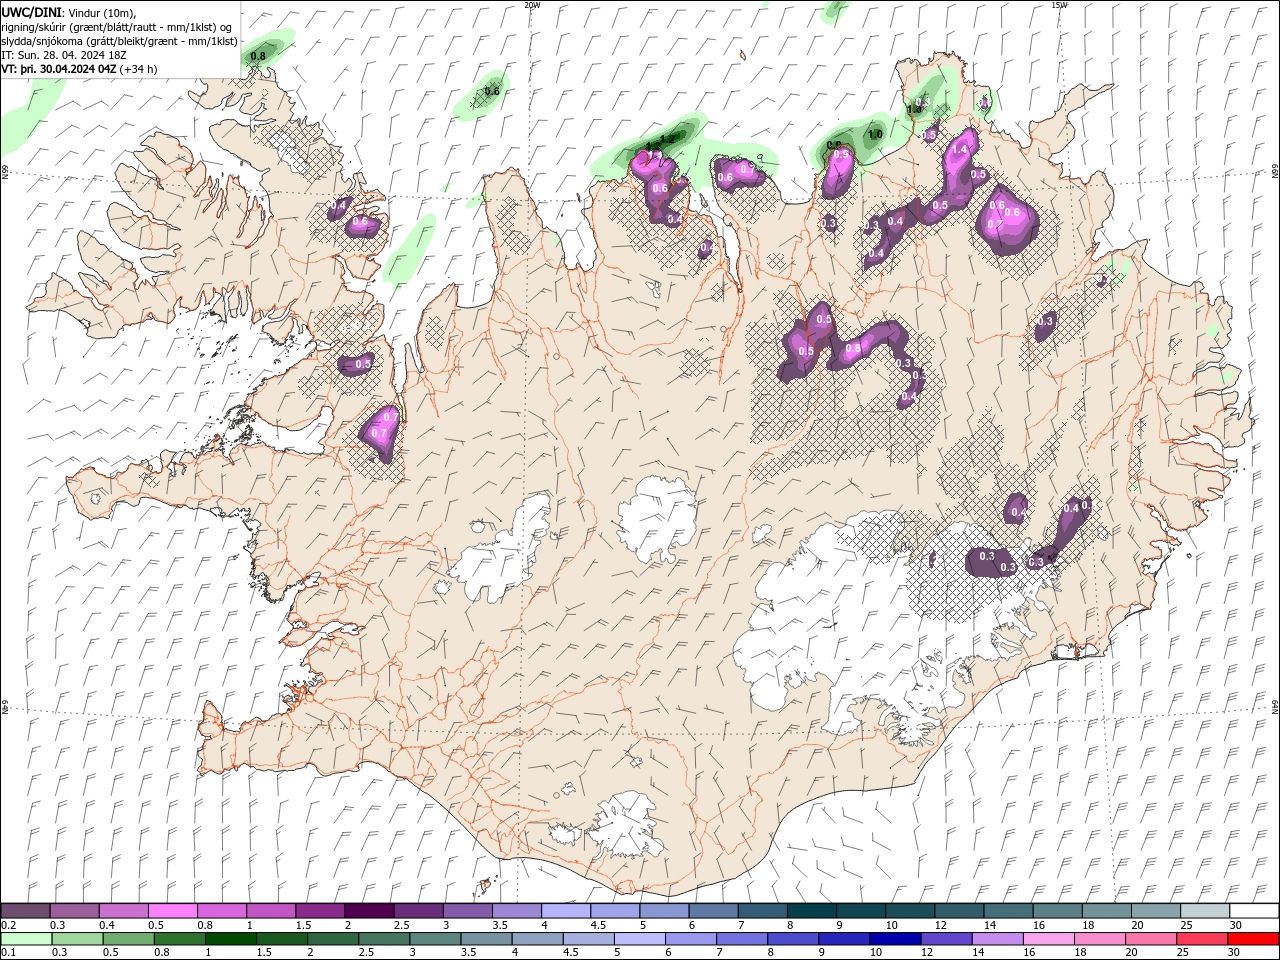The height and width of the screenshot is (960, 1280).
Task: Click the '0.6' value on the offshore green patch
Action: click(x=492, y=91)
